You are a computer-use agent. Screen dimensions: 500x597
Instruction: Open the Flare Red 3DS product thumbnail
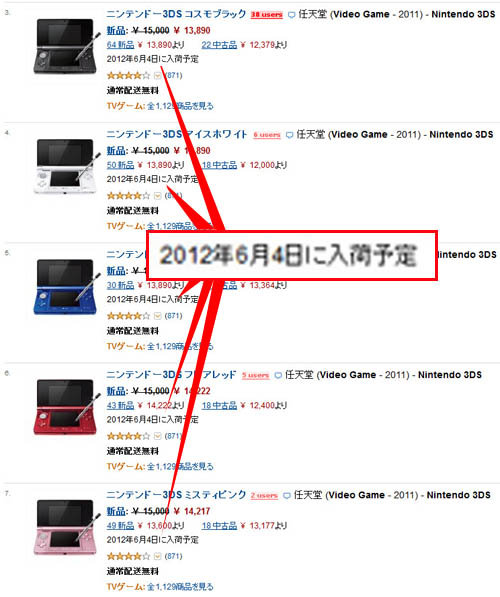click(67, 407)
